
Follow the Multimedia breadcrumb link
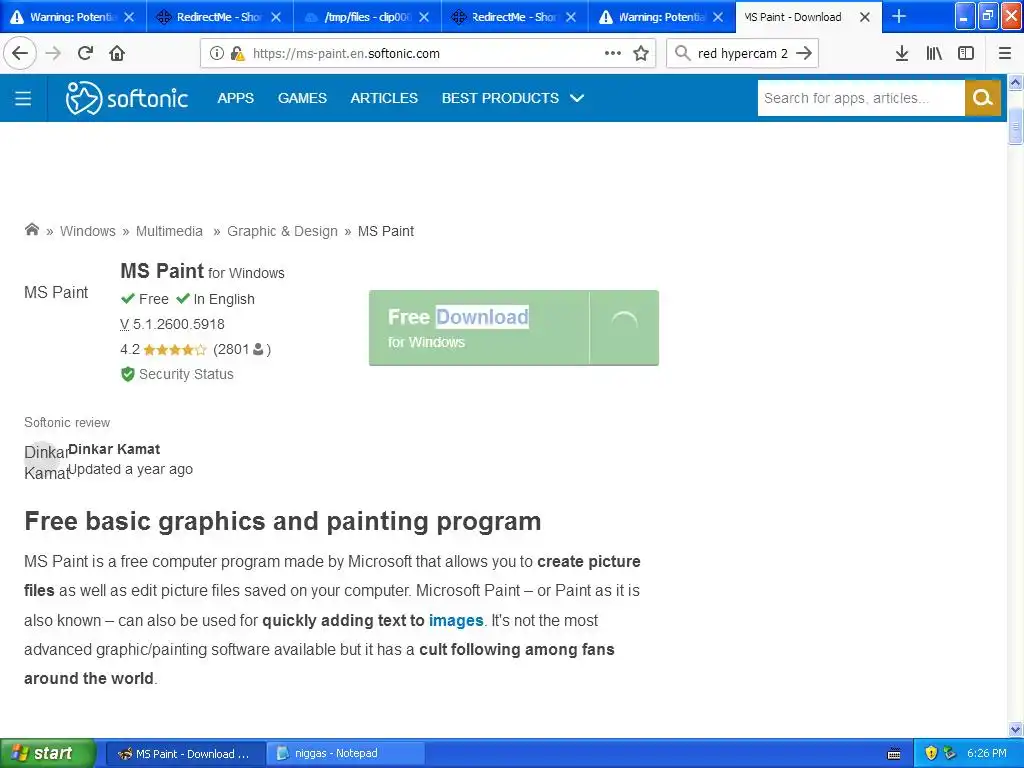point(169,231)
